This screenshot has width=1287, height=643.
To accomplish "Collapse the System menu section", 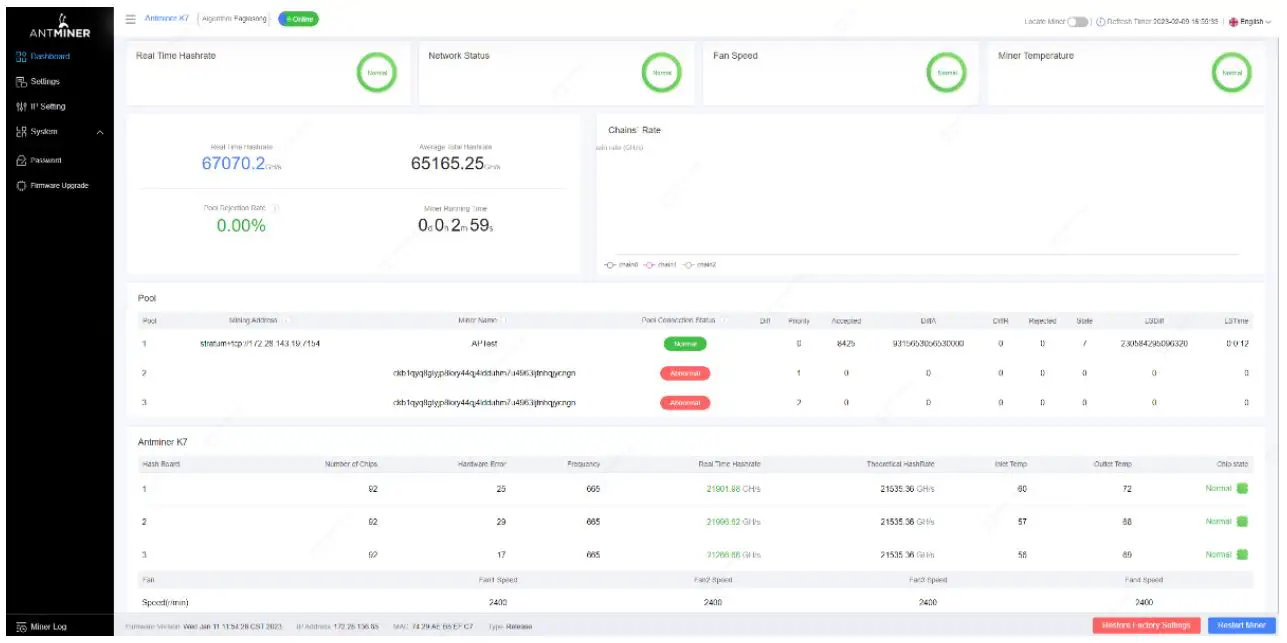I will coord(99,131).
